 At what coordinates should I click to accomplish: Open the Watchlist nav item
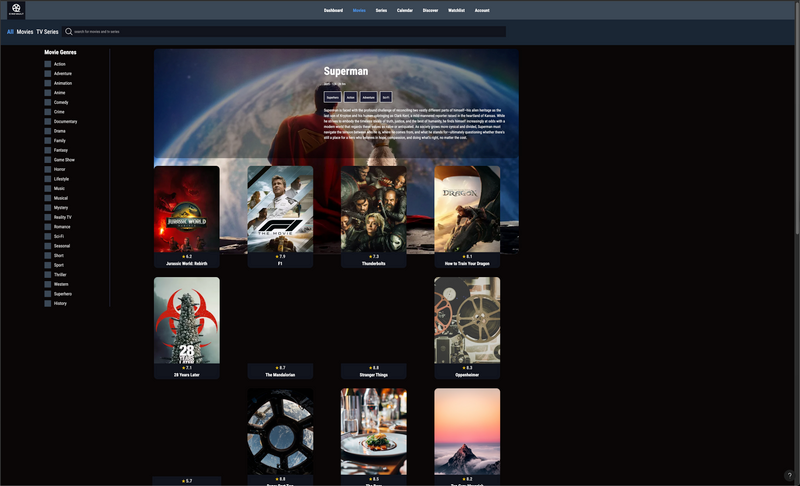point(456,10)
